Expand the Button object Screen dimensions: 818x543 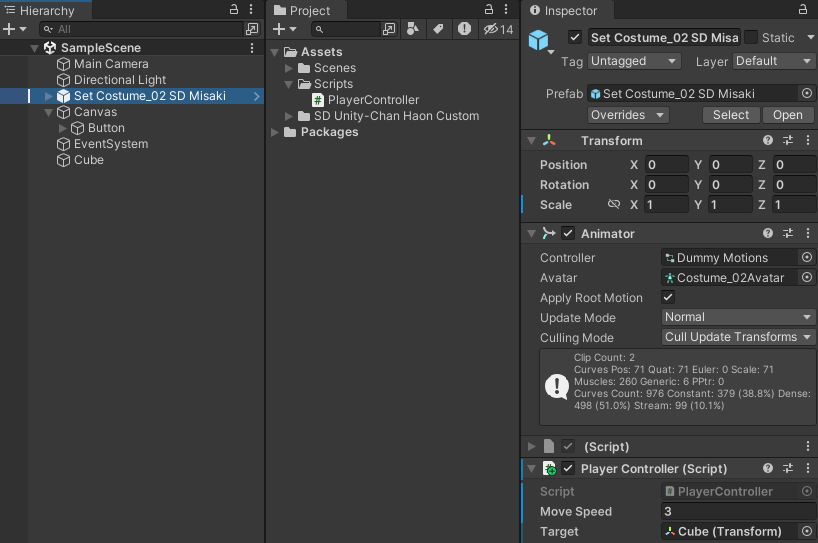tap(63, 128)
